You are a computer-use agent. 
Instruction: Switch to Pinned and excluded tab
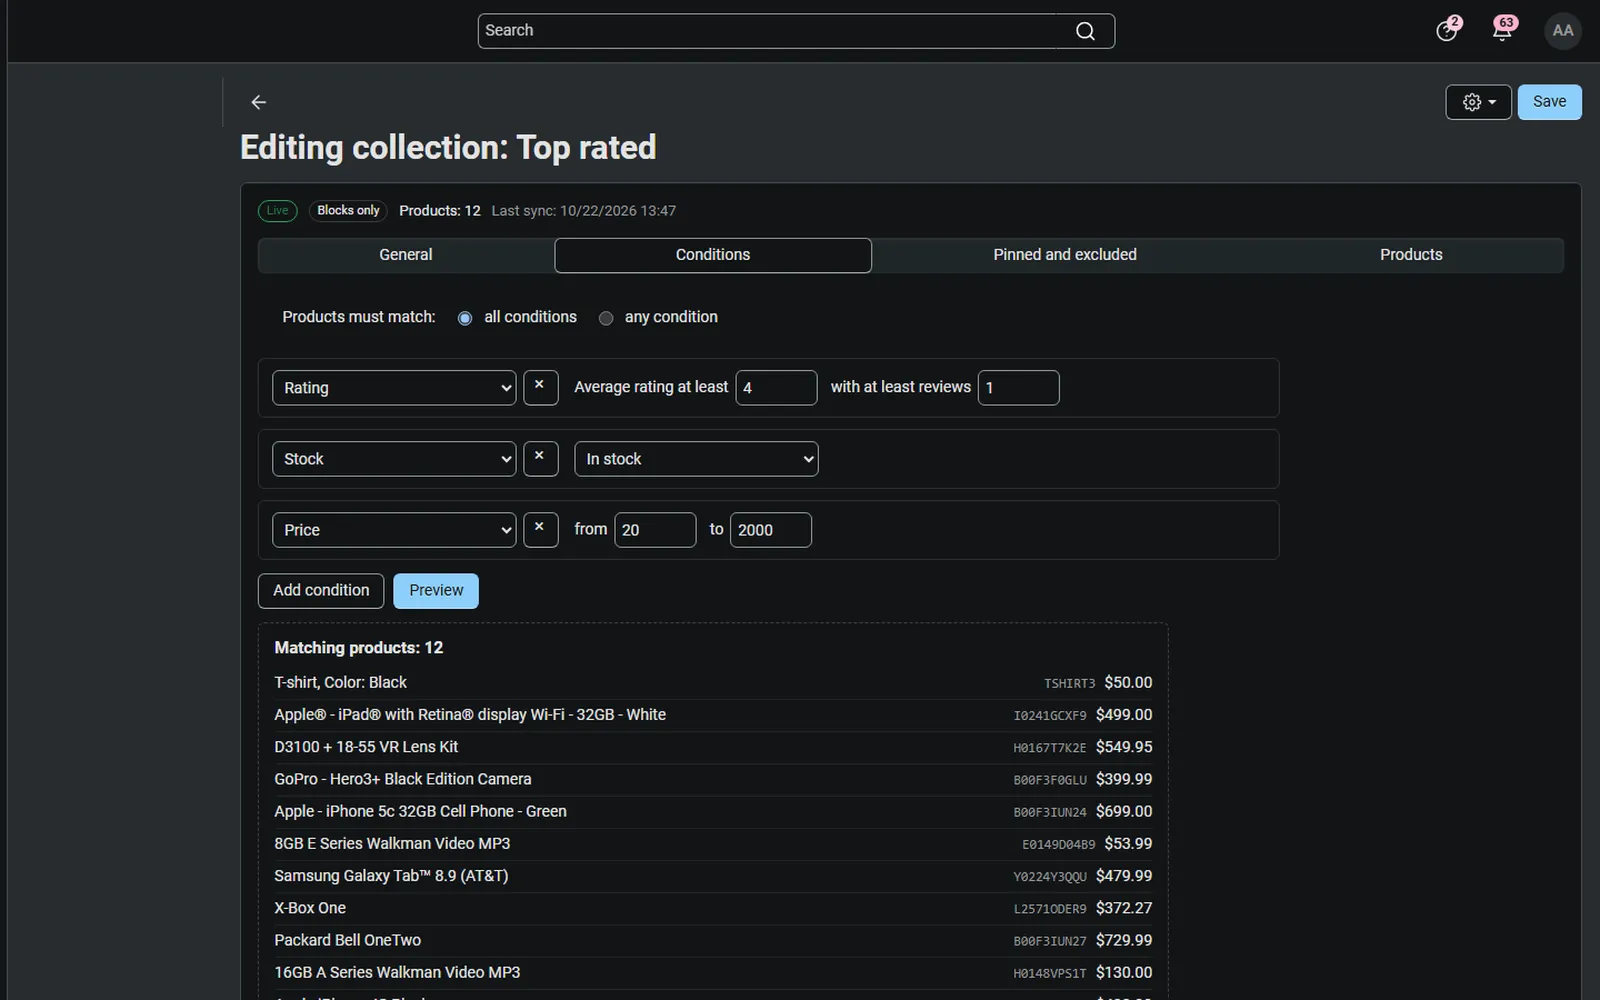click(x=1065, y=255)
